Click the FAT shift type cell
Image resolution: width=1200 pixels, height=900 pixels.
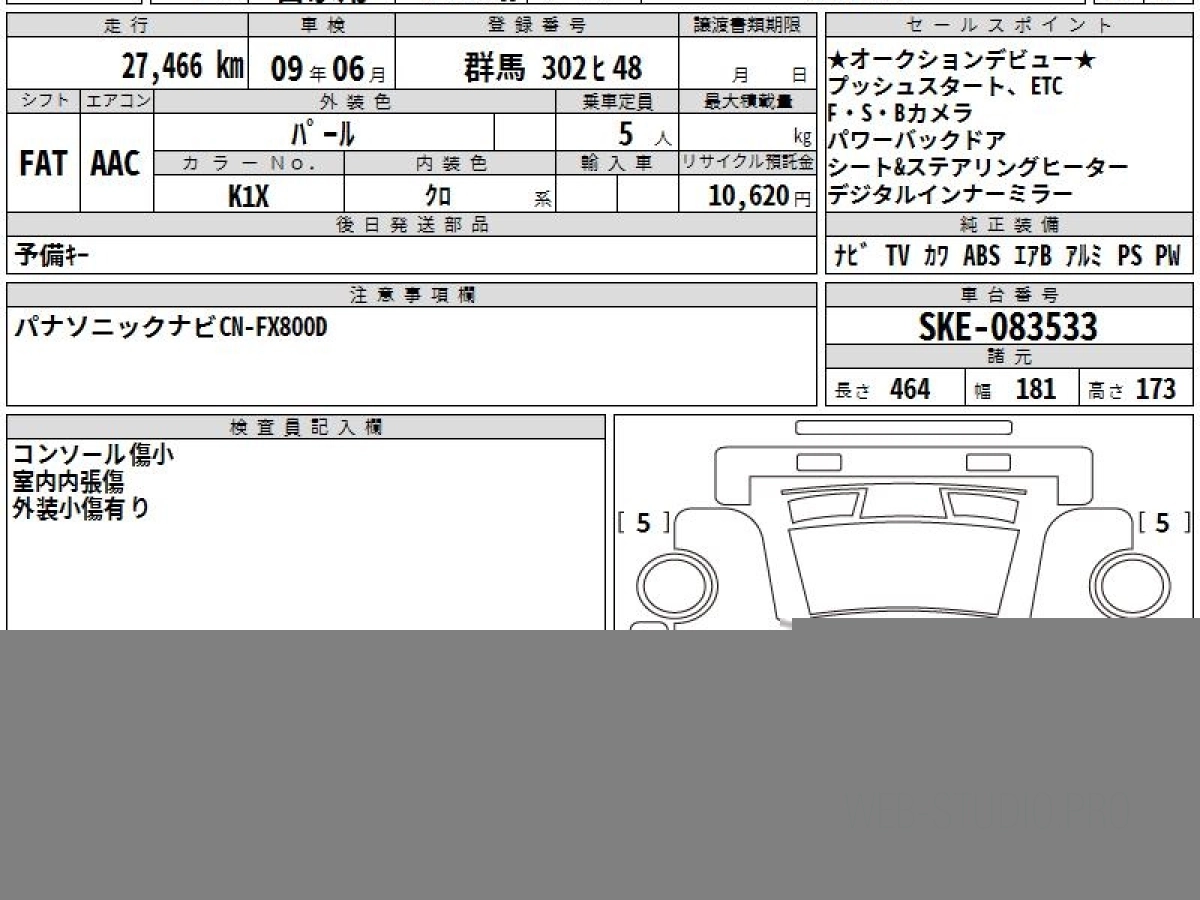tap(43, 163)
